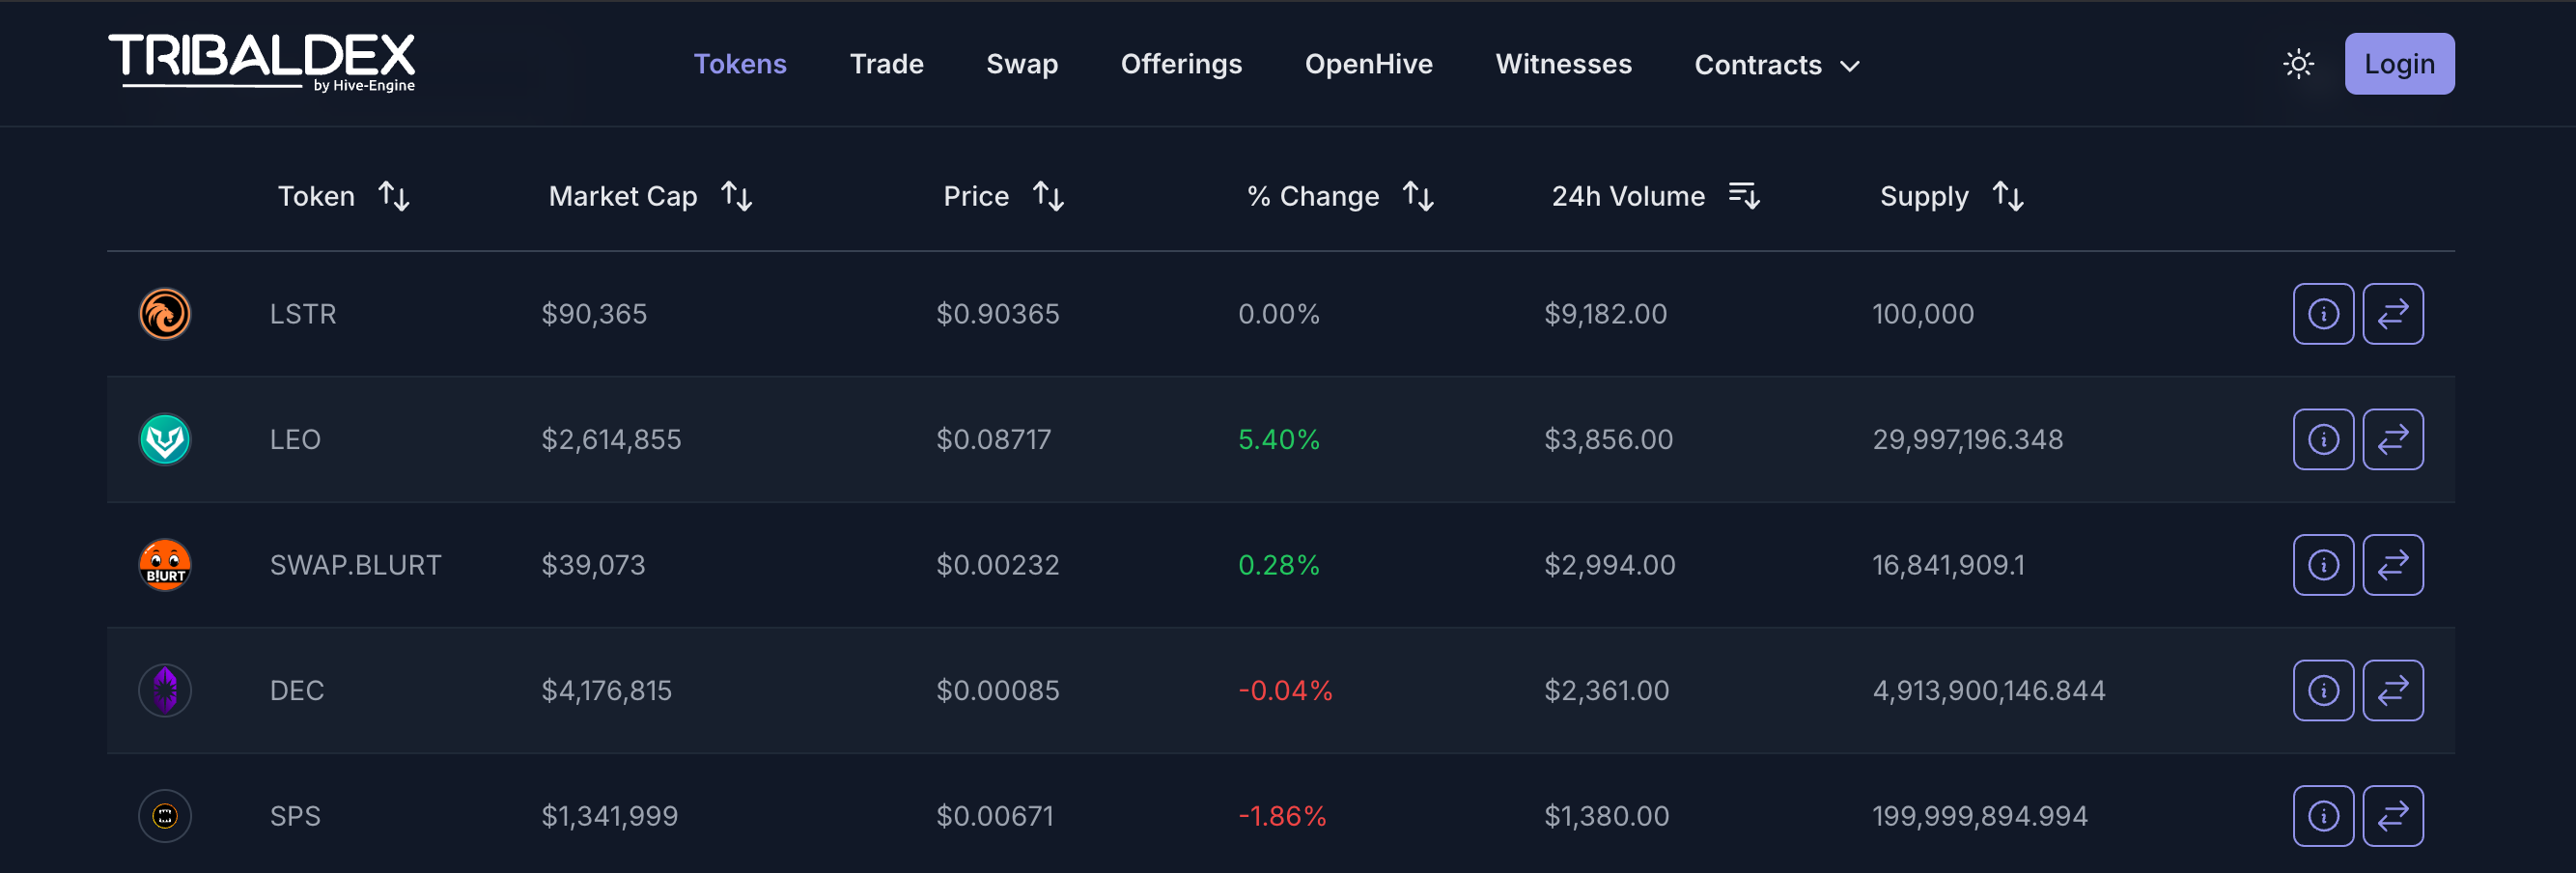This screenshot has width=2576, height=873.
Task: Toggle sort order on 24h Volume column
Action: [1743, 196]
